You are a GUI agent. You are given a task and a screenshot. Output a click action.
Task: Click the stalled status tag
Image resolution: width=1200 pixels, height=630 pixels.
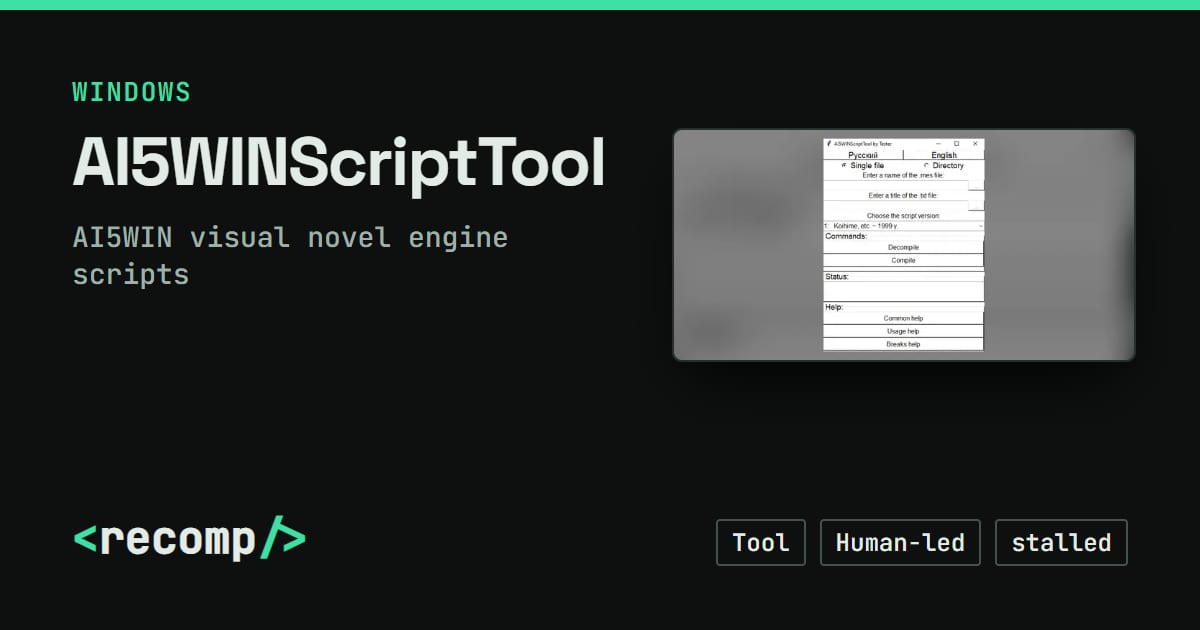(x=1061, y=543)
